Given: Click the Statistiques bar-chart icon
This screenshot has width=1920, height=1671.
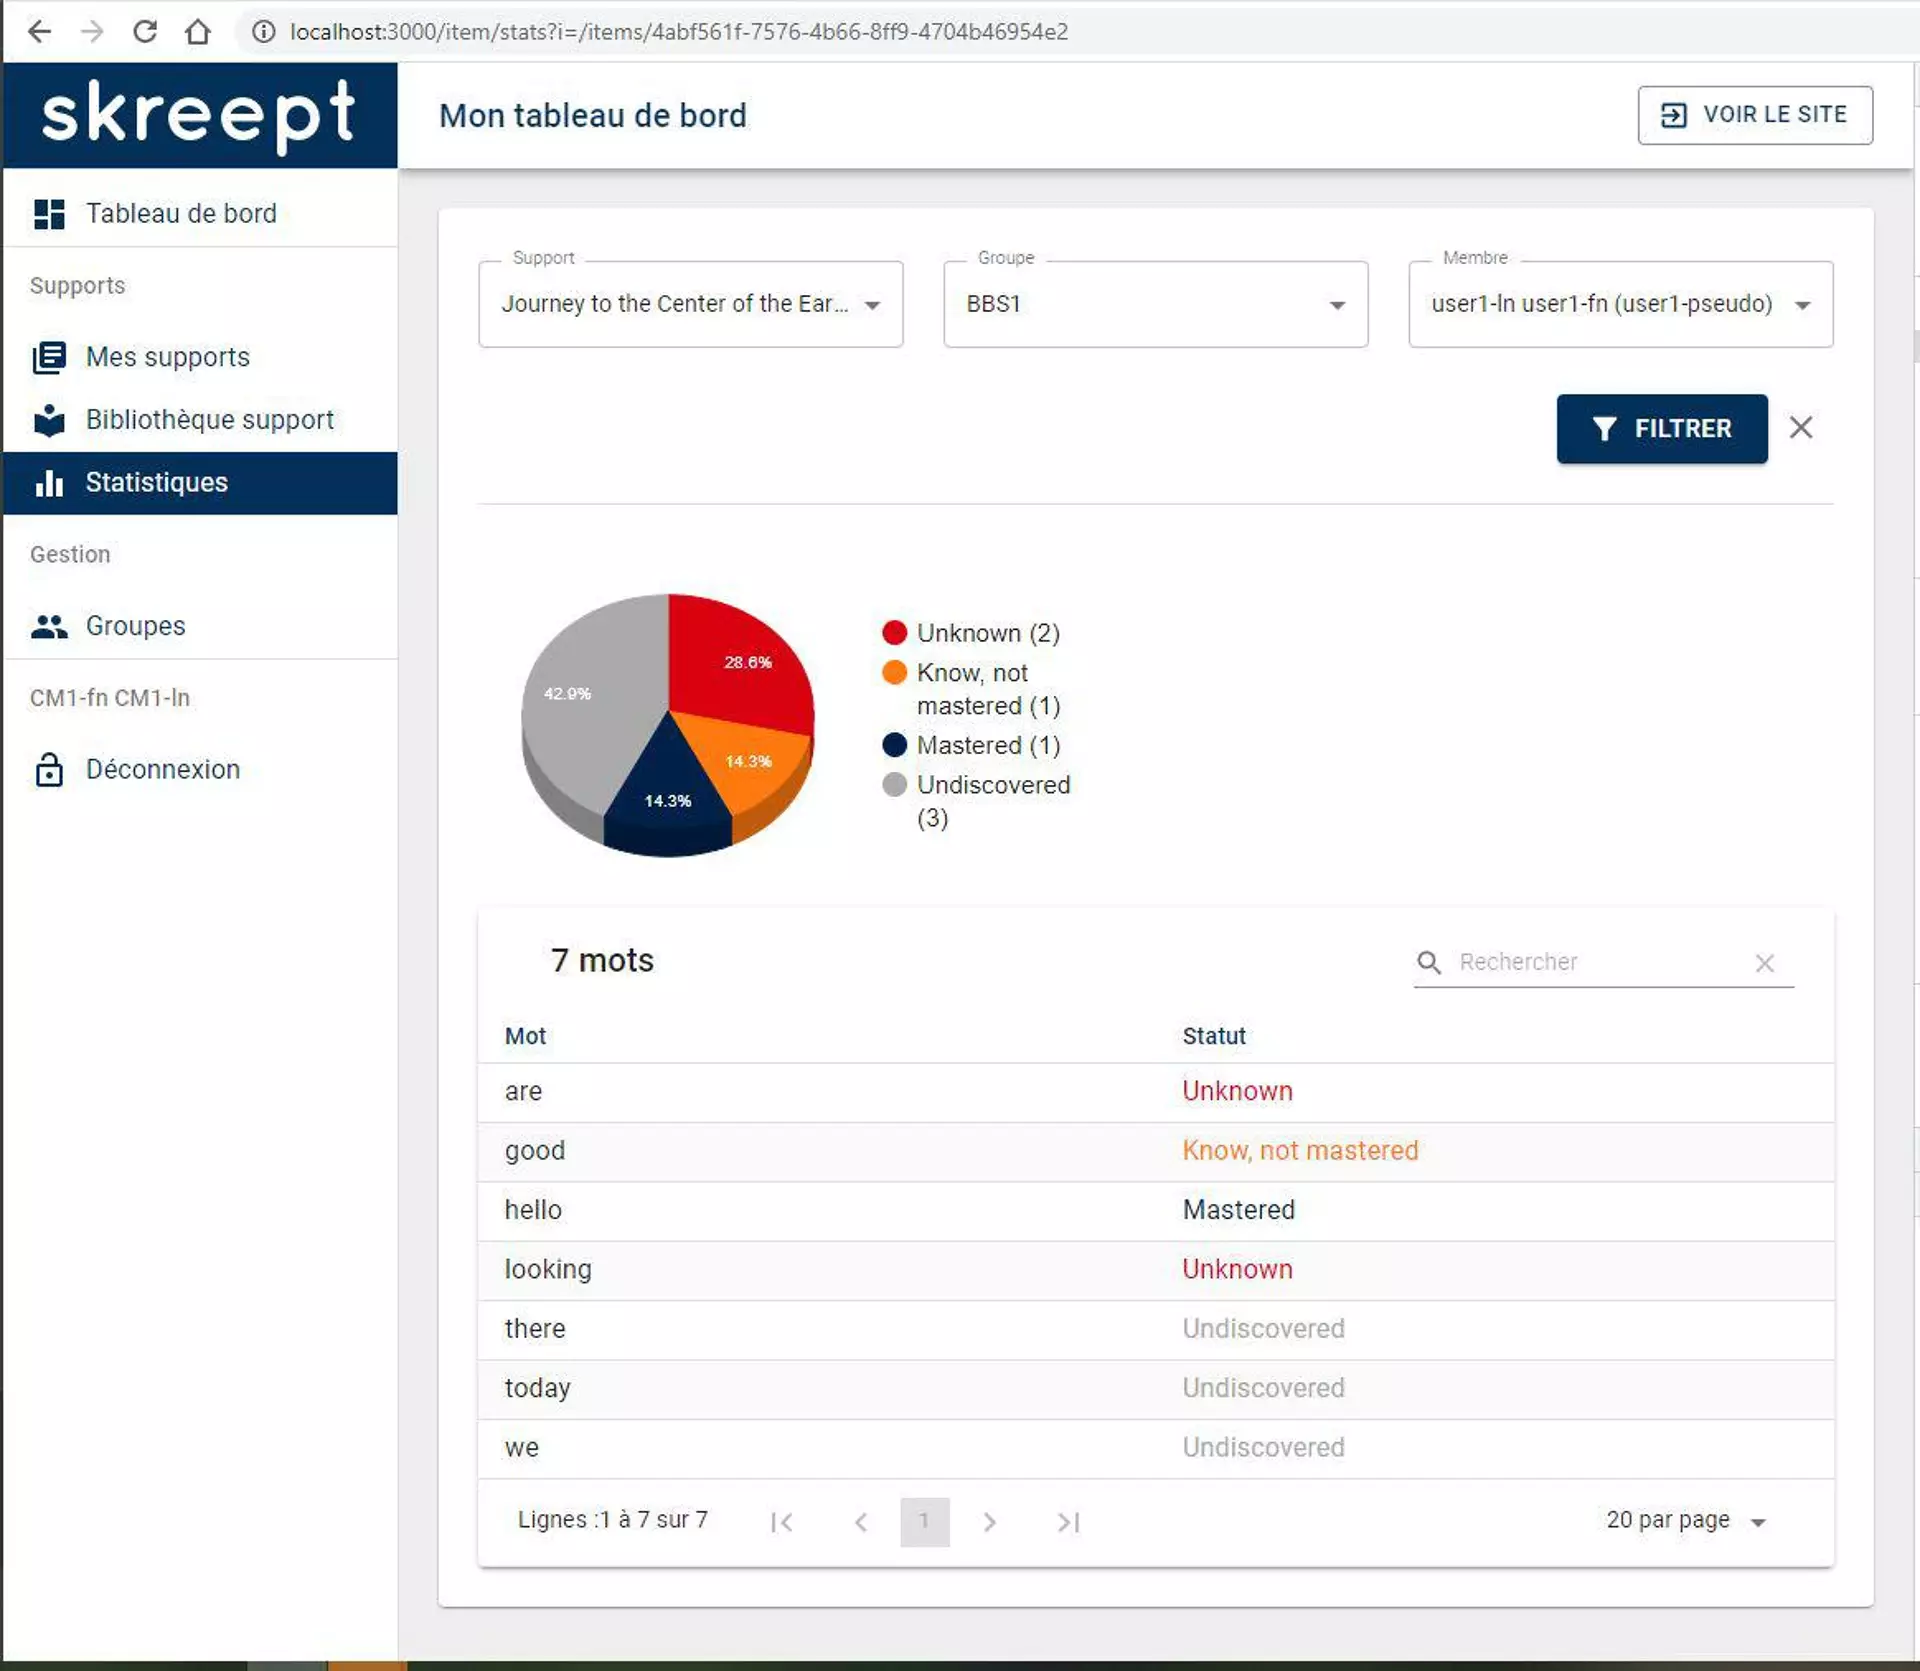Looking at the screenshot, I should pyautogui.click(x=49, y=483).
